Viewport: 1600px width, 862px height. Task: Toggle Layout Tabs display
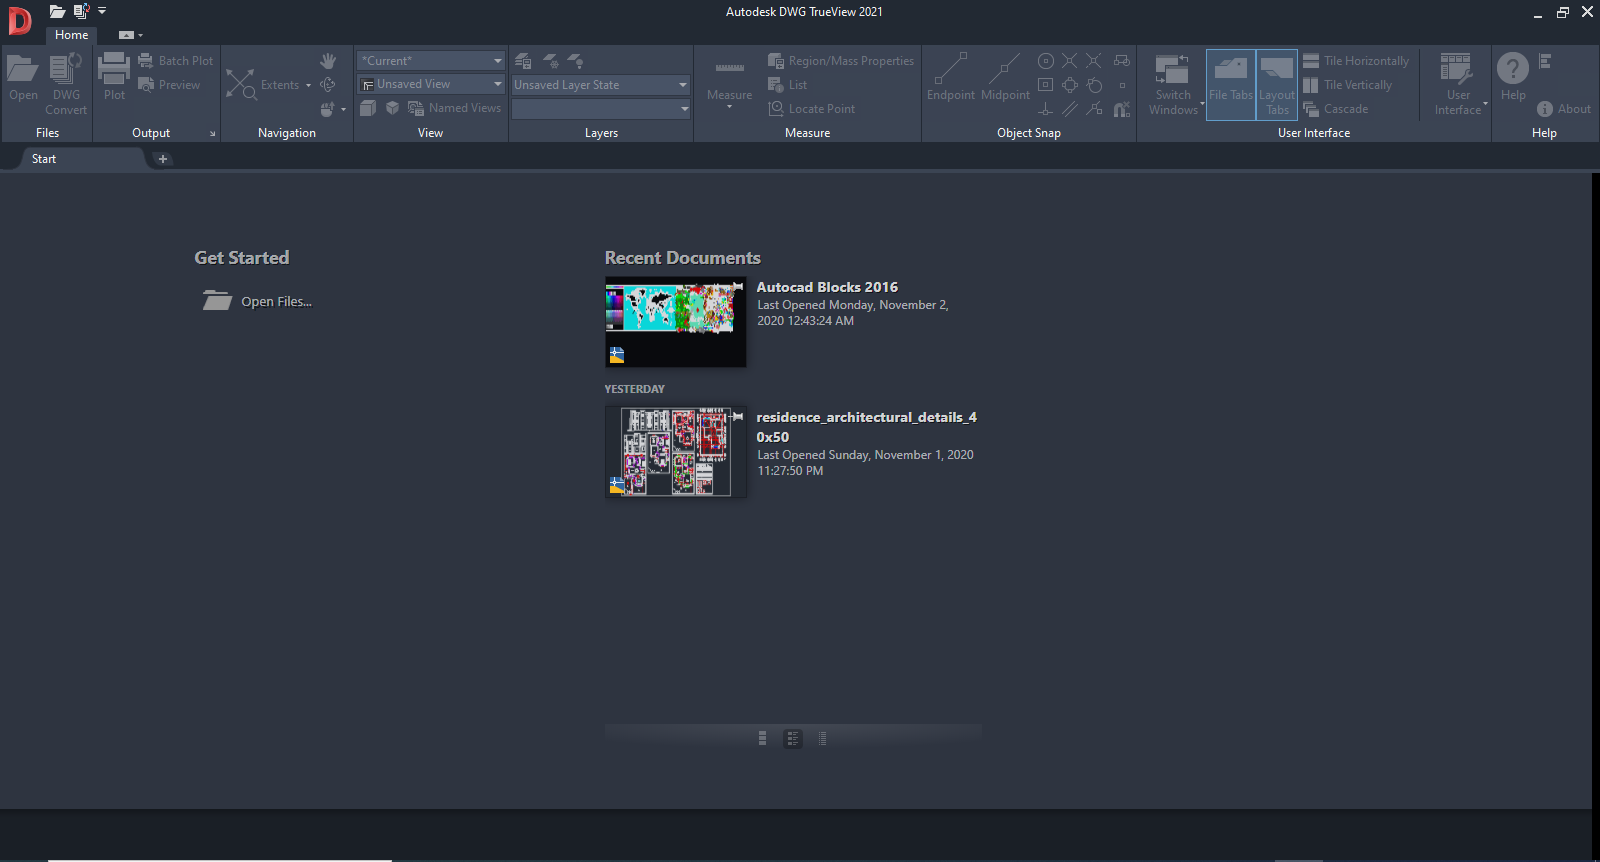click(1277, 84)
